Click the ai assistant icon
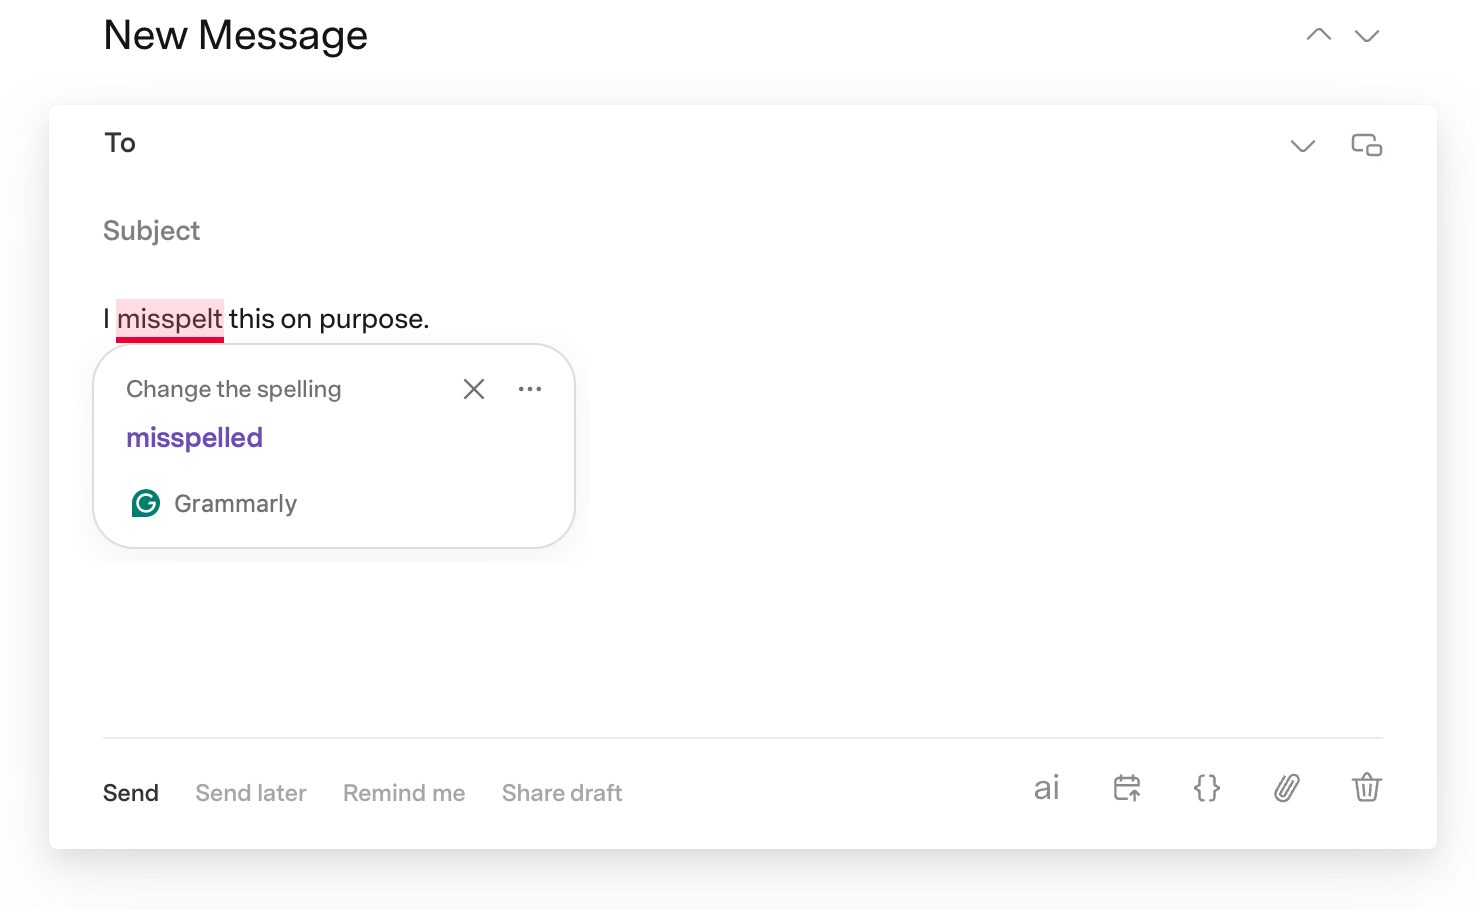The image size is (1476, 910). (1046, 788)
